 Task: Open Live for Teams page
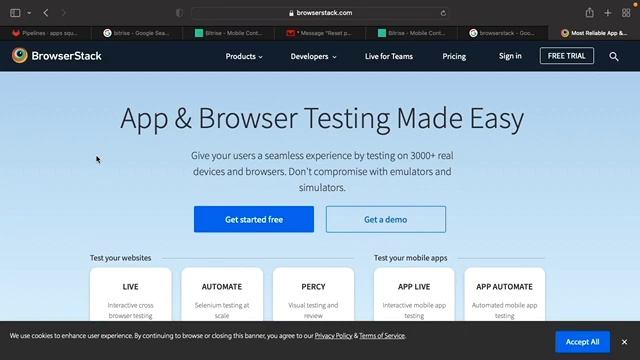click(x=389, y=56)
